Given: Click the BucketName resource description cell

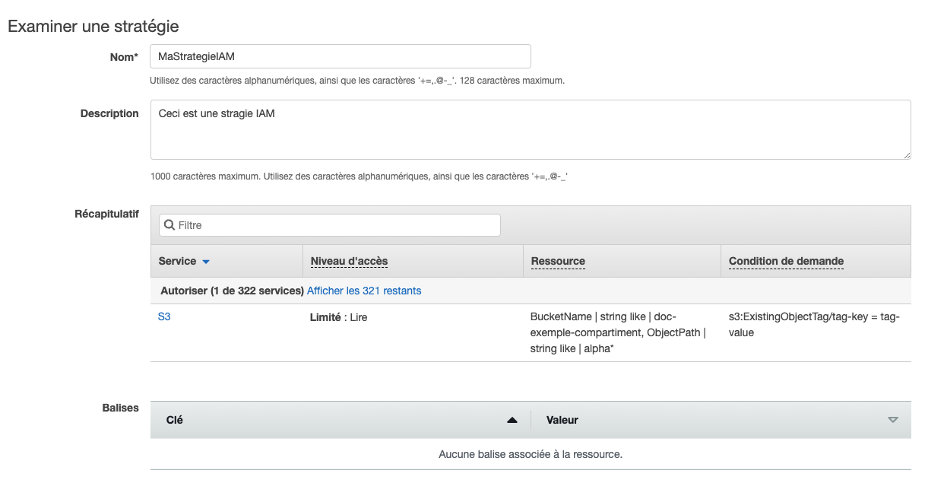Looking at the screenshot, I should click(617, 332).
